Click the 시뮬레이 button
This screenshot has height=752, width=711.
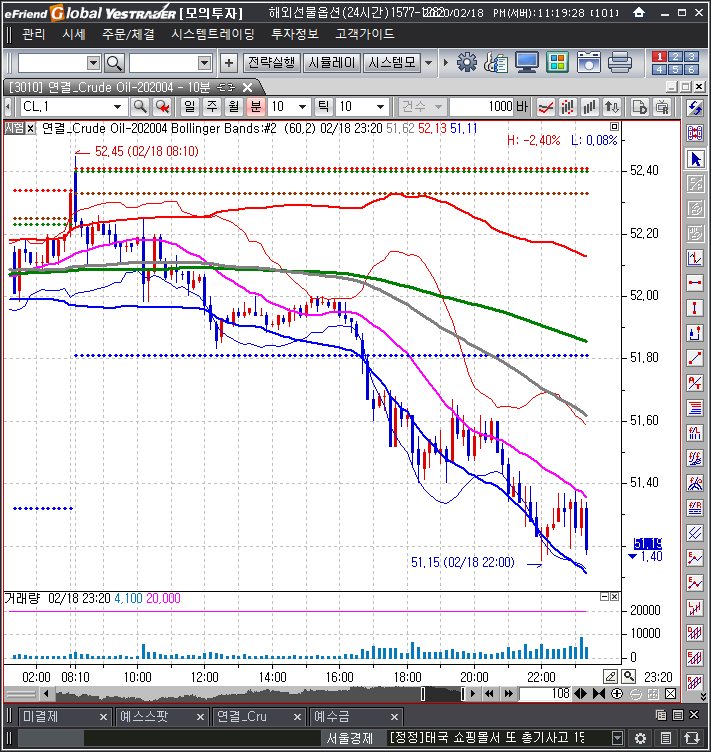pyautogui.click(x=331, y=63)
